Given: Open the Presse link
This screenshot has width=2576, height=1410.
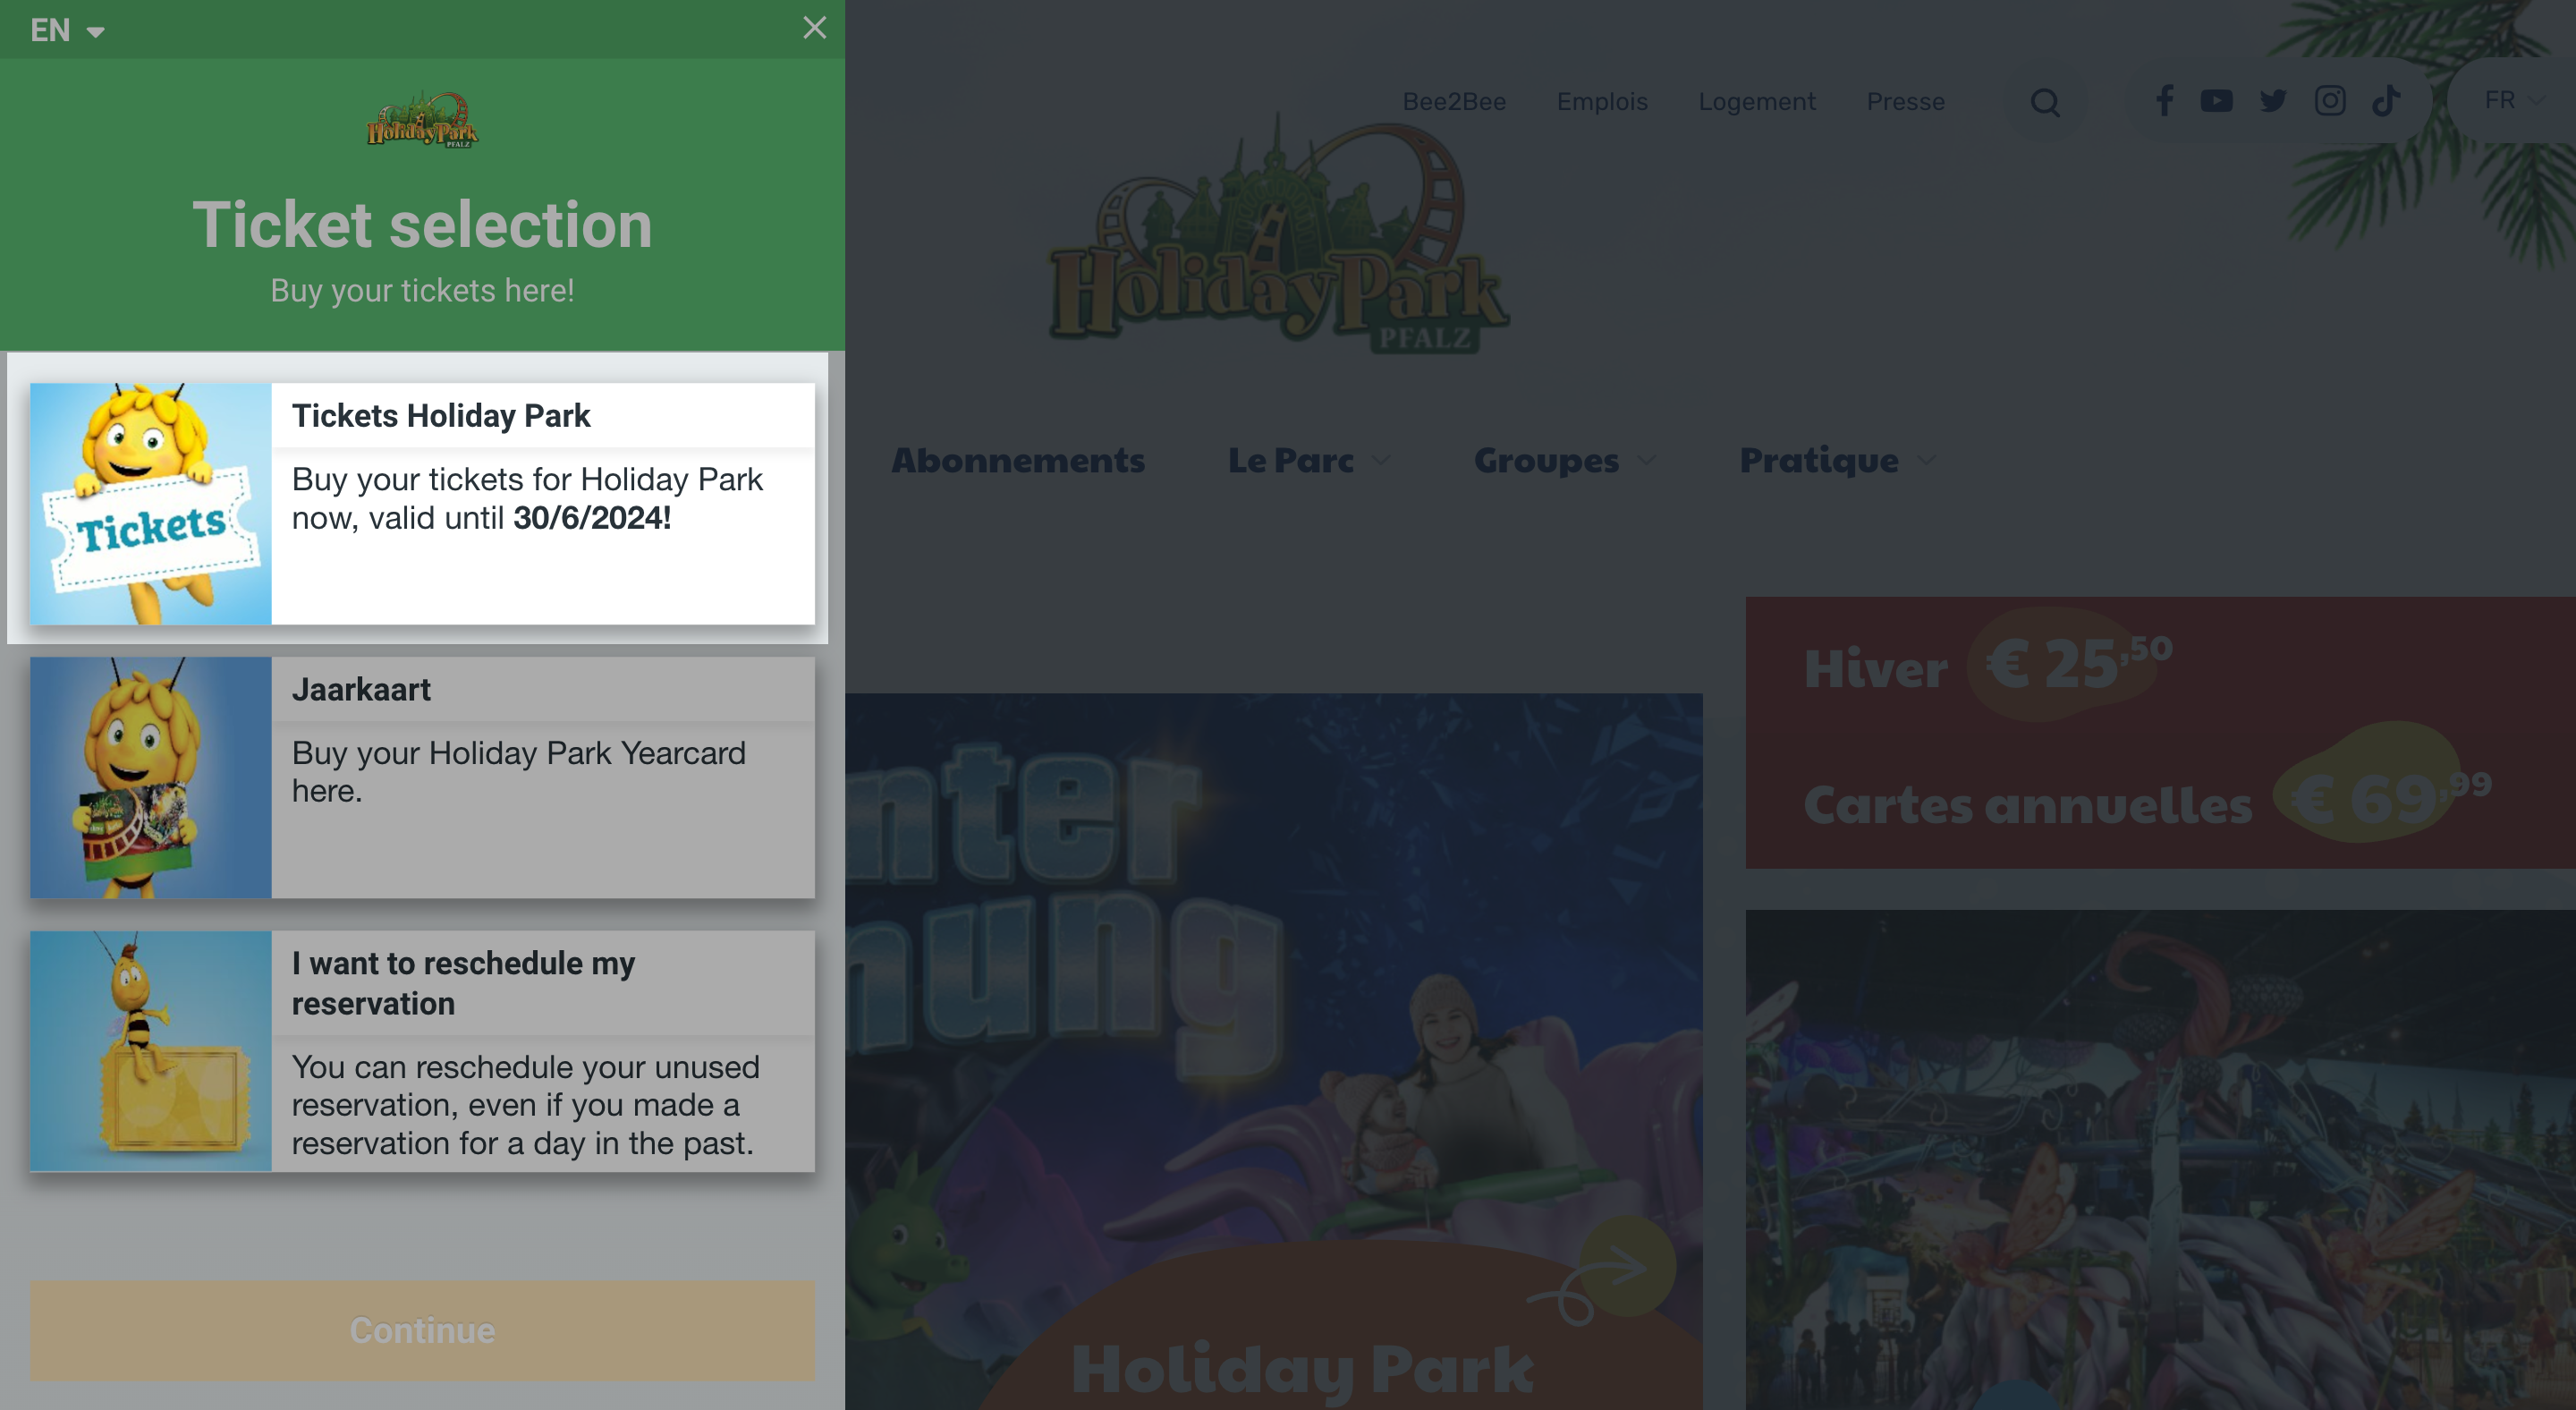Looking at the screenshot, I should (x=1906, y=101).
